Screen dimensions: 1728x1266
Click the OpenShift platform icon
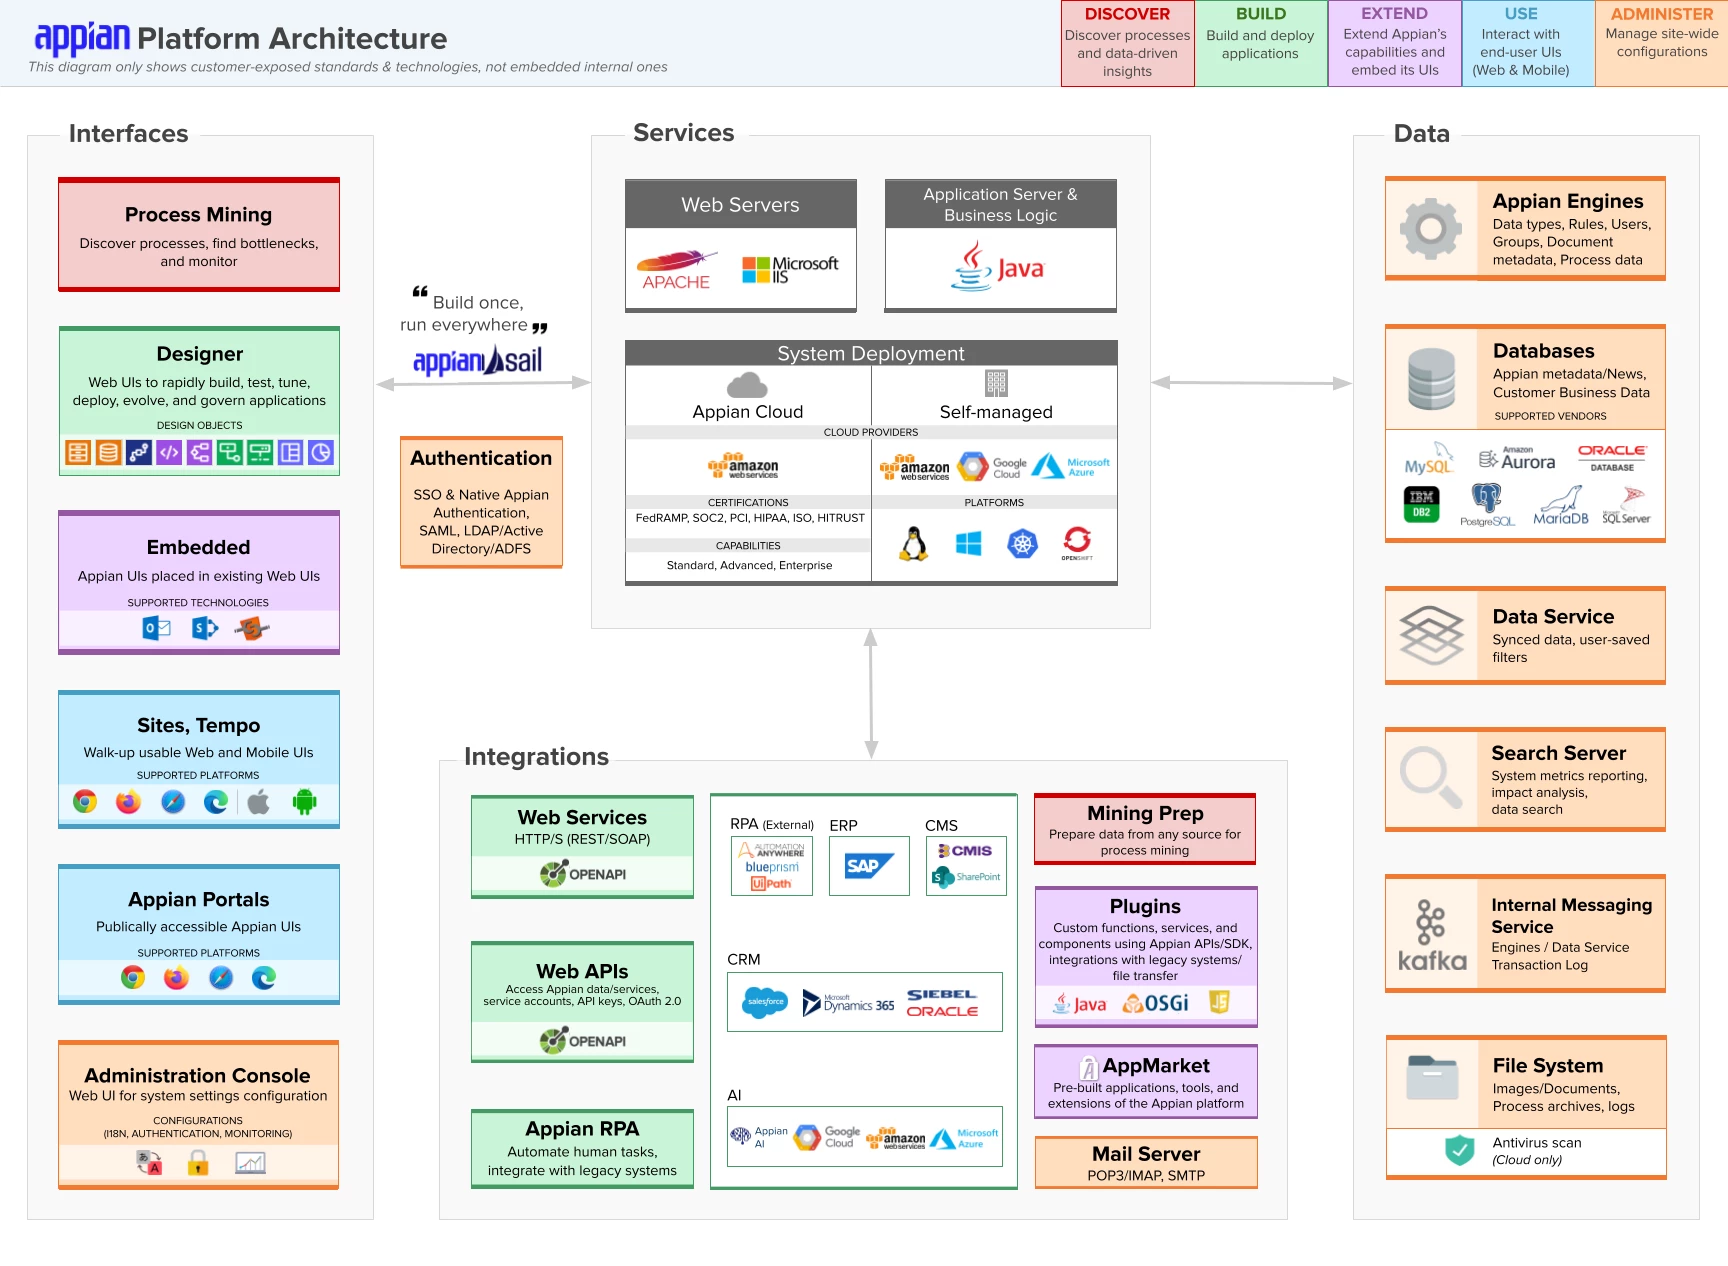[x=1077, y=543]
